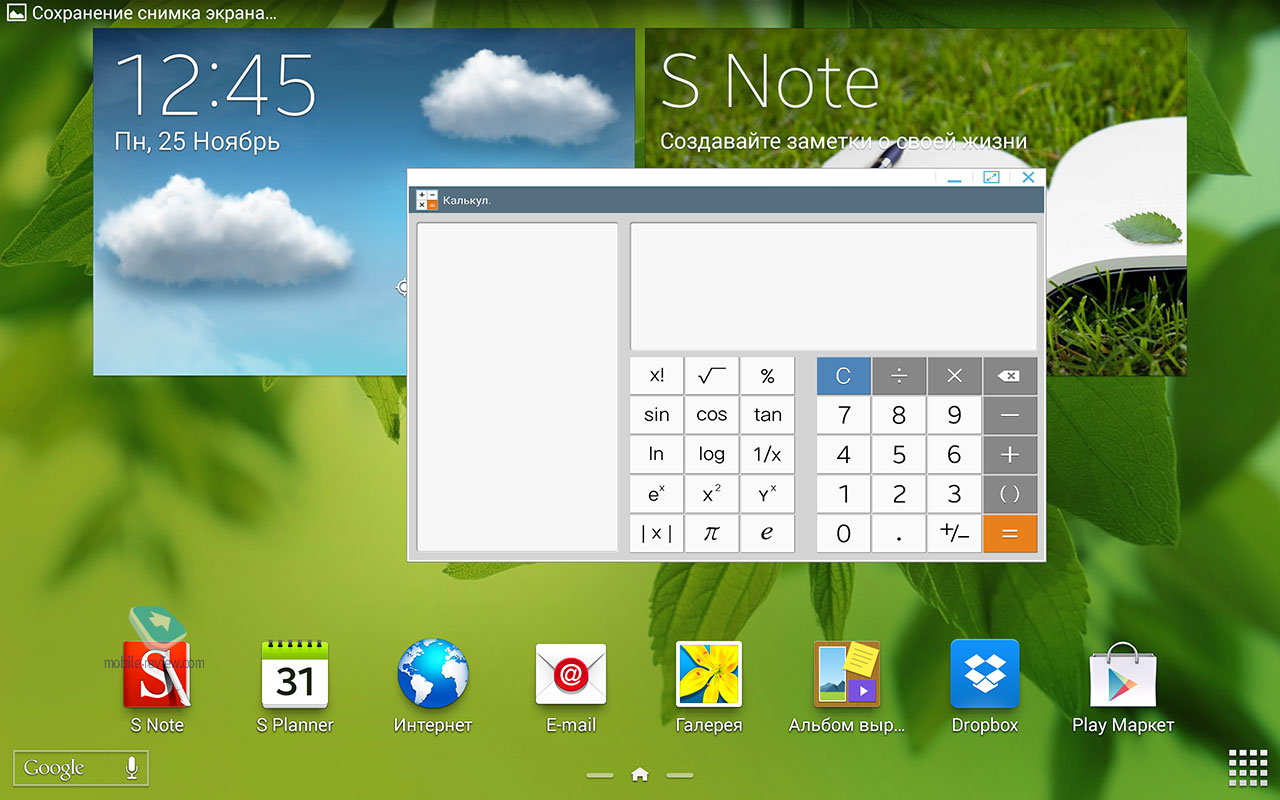Viewport: 1280px width, 800px height.
Task: Tap digit 0 on calculator
Action: (844, 534)
